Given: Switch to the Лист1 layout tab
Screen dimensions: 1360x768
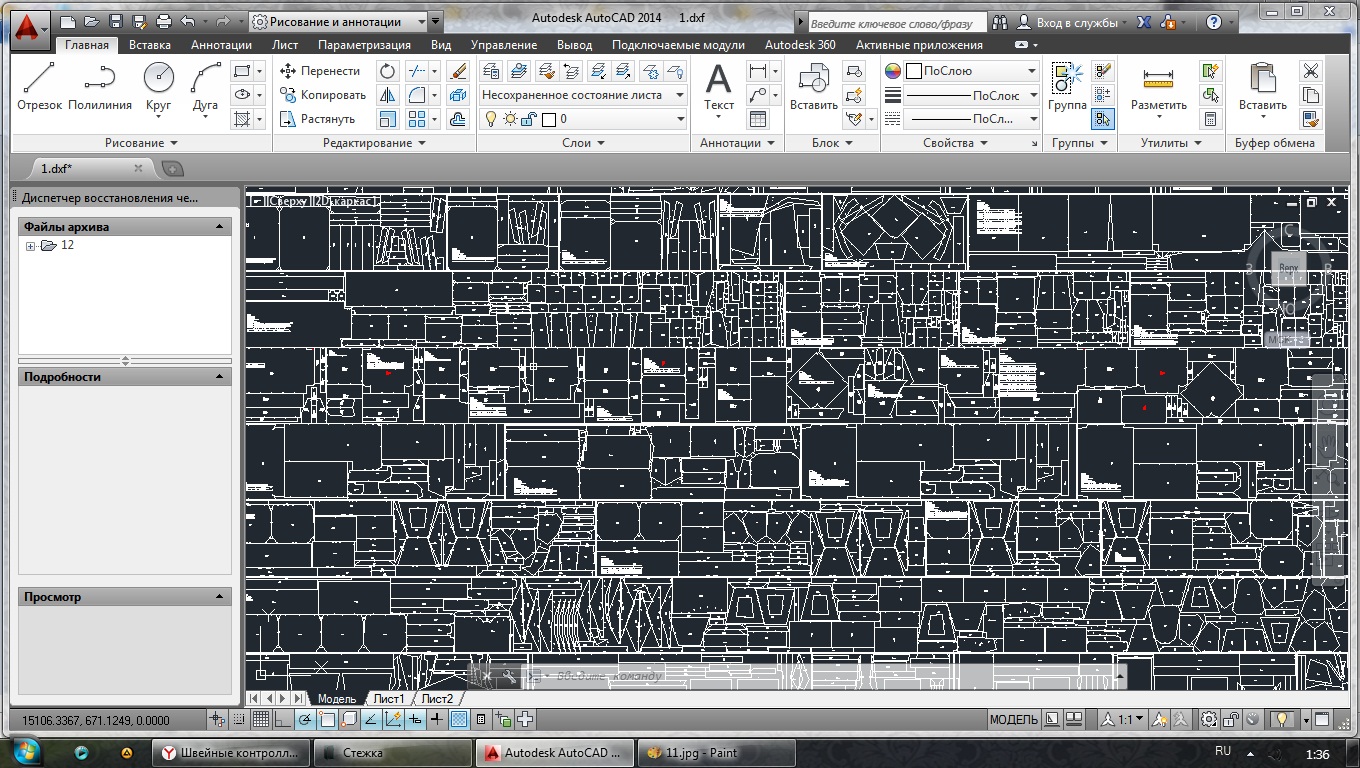Looking at the screenshot, I should (389, 698).
